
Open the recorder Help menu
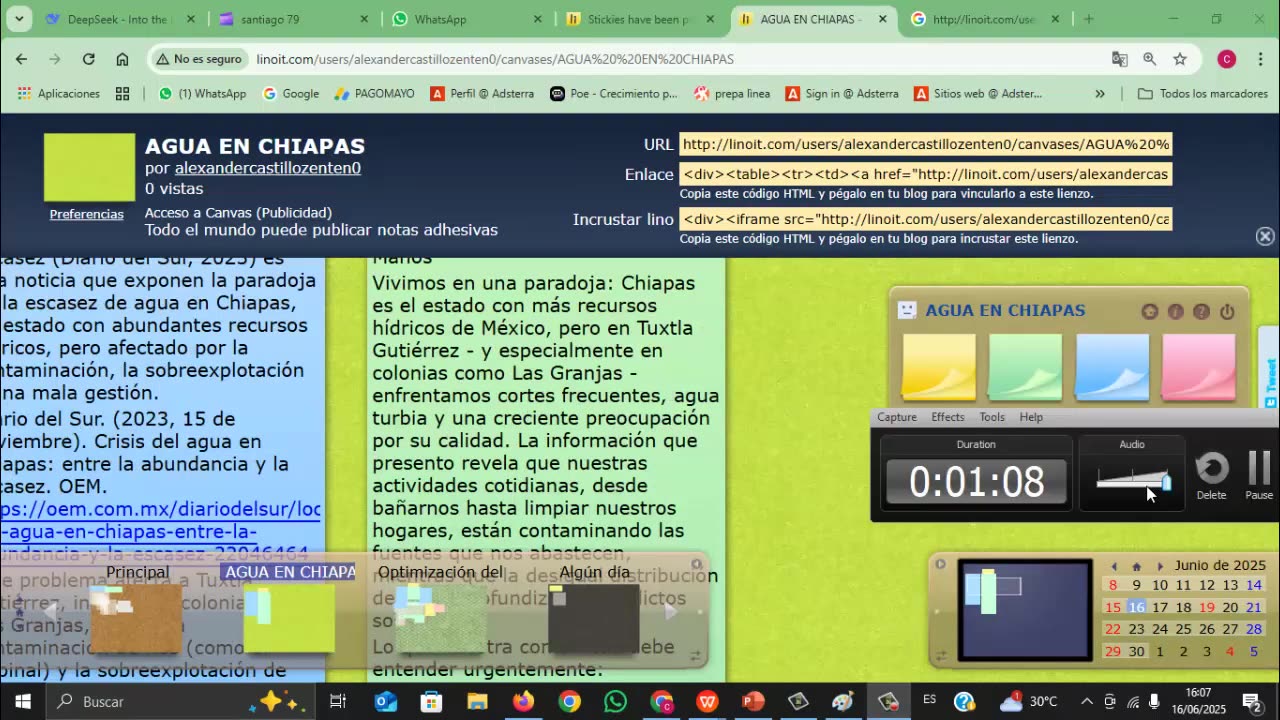tap(1031, 417)
